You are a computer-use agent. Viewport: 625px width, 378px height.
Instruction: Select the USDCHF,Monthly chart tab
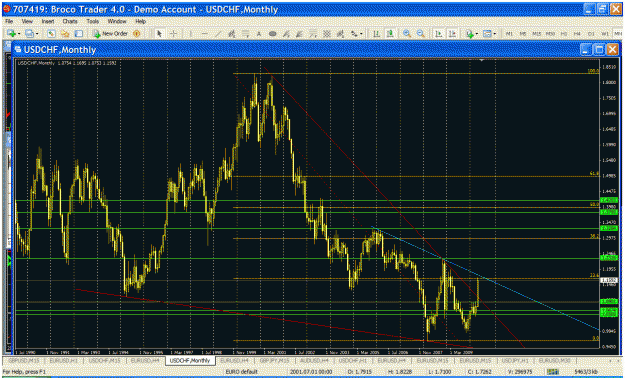click(x=190, y=360)
